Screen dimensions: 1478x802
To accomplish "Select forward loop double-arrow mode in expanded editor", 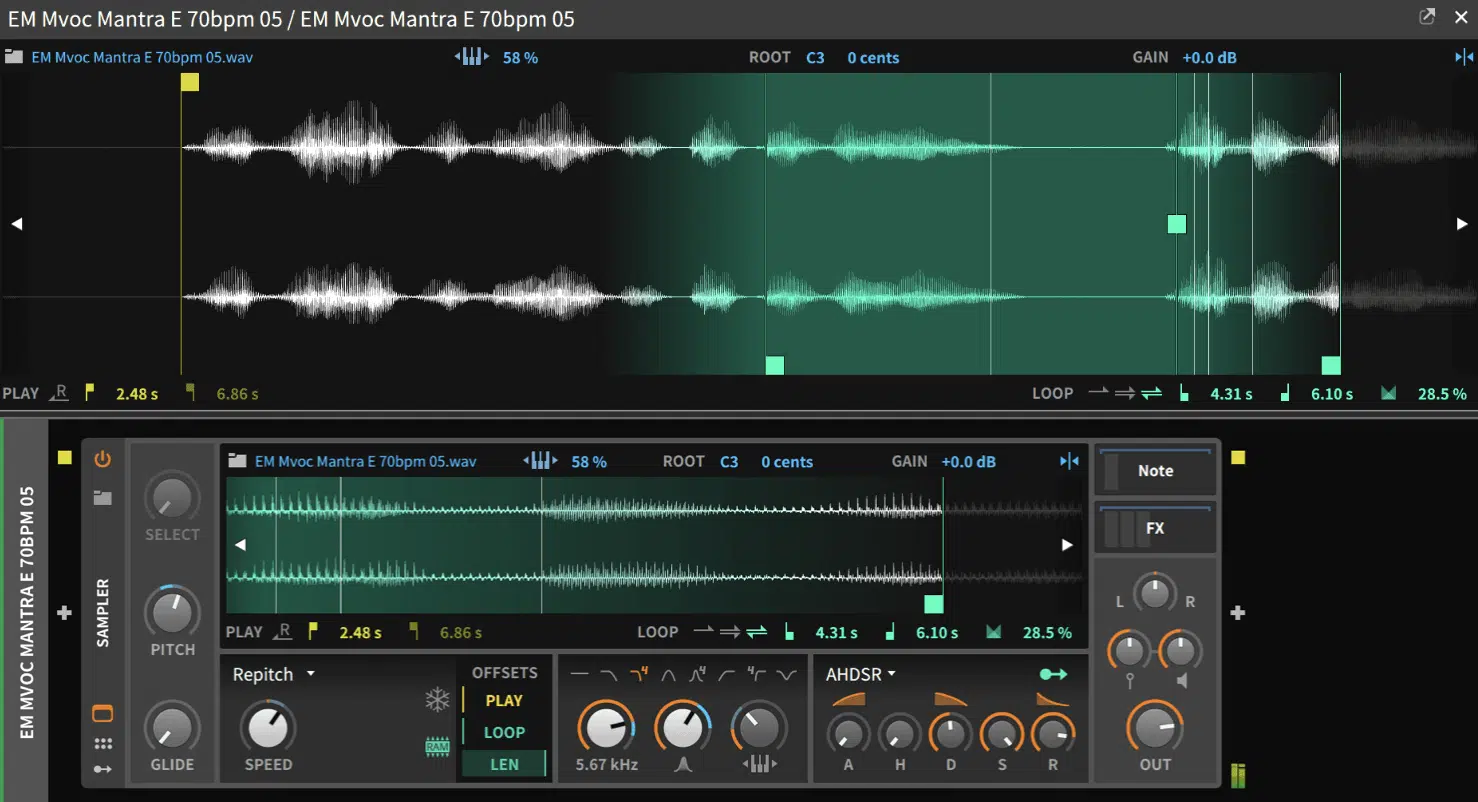I will point(1125,393).
